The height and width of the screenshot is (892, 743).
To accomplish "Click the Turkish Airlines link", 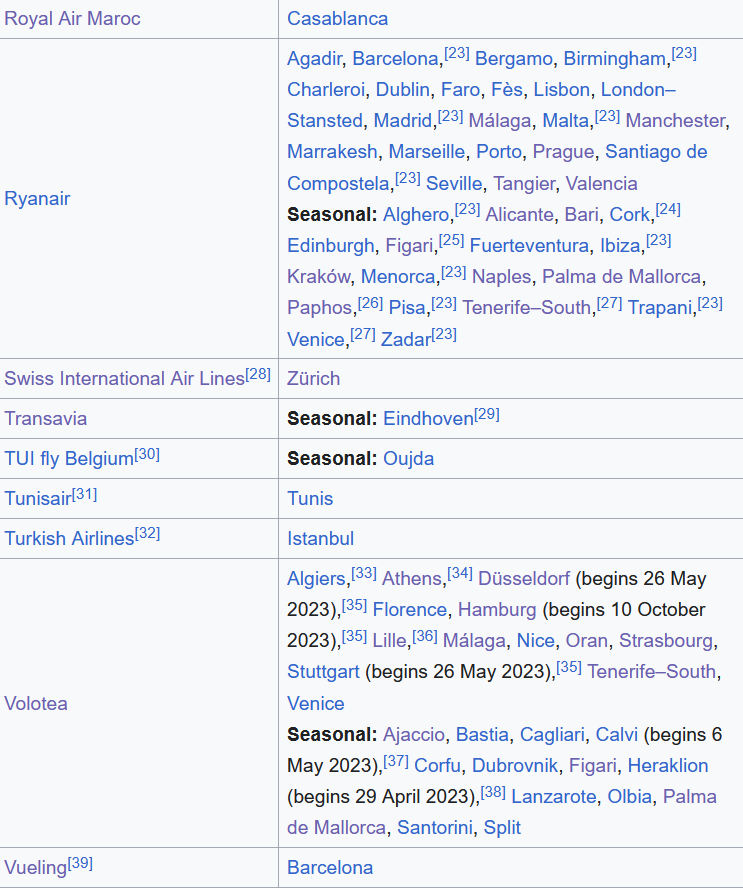I will click(x=68, y=539).
